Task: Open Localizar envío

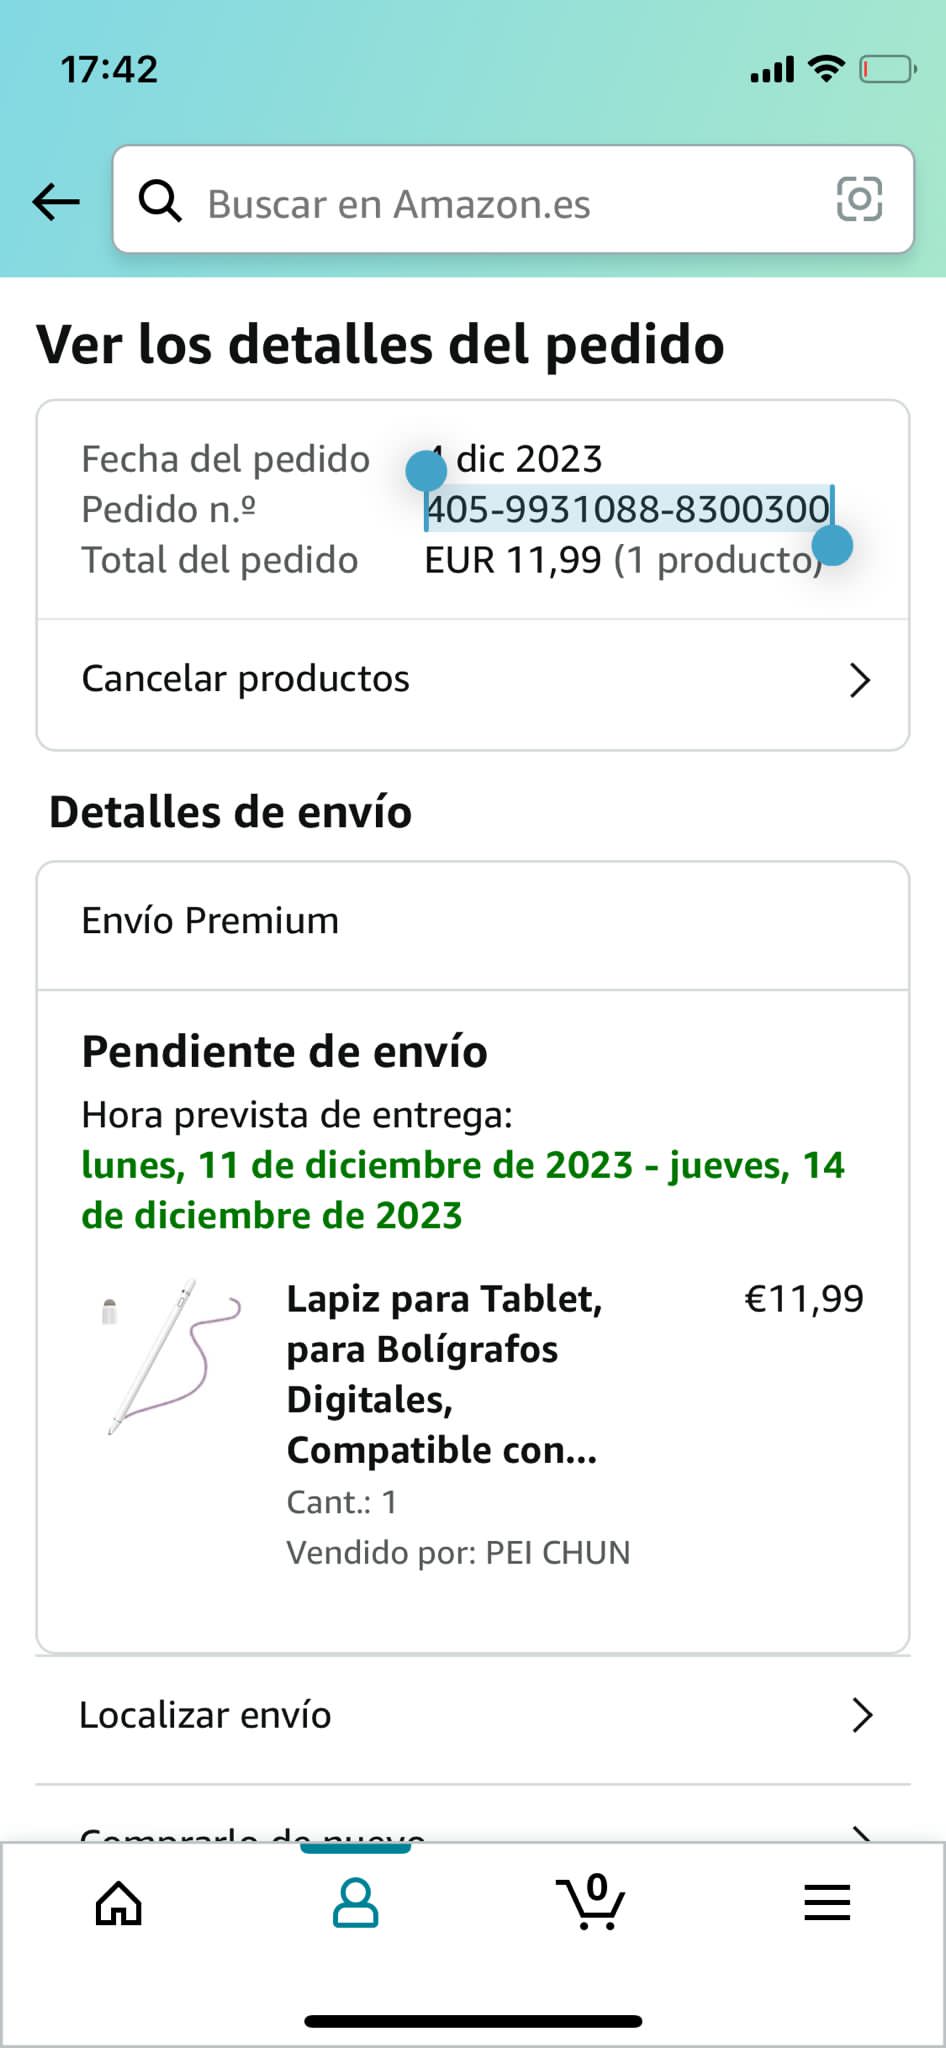Action: (205, 1715)
